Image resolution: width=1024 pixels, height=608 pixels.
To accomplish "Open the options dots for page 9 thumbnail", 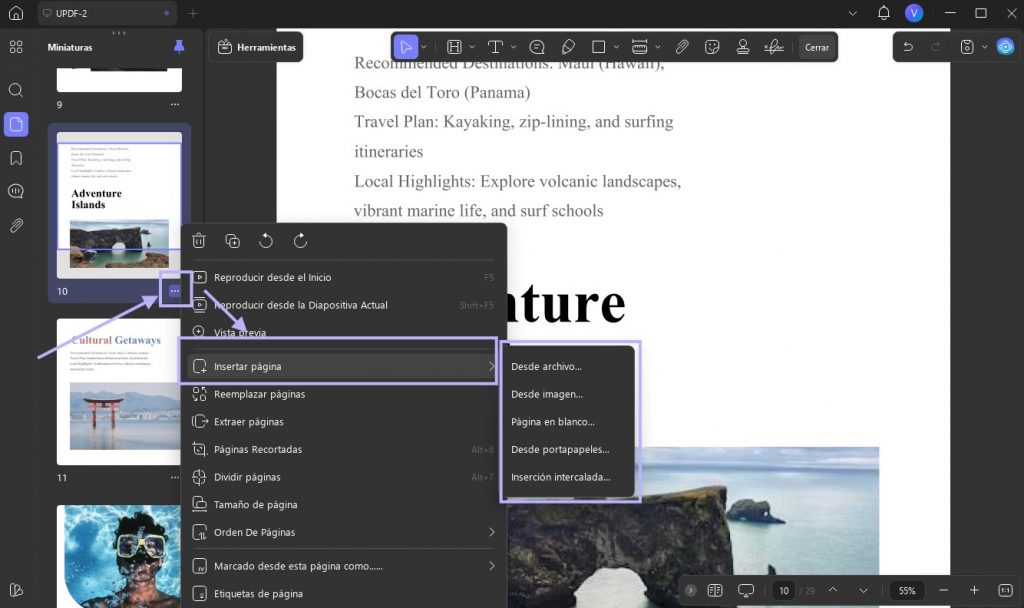I will [x=174, y=104].
